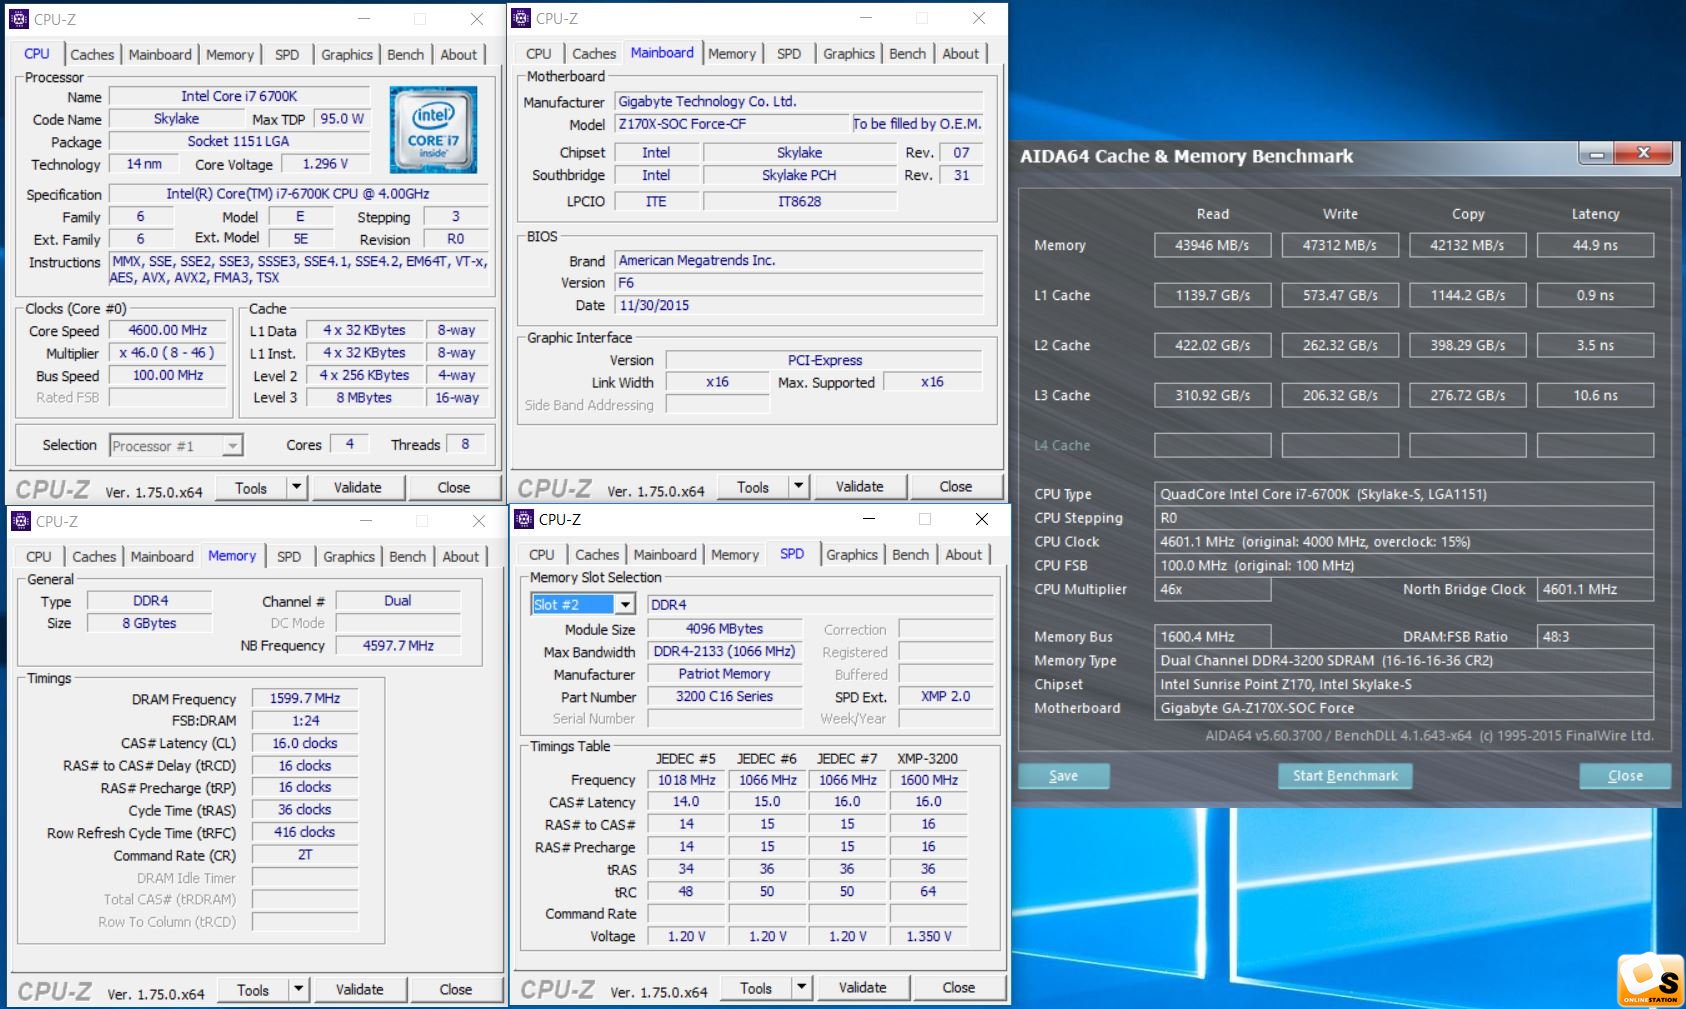This screenshot has height=1009, width=1686.
Task: Click the NB Frequency 4597.7 MHz field
Action: pyautogui.click(x=398, y=646)
